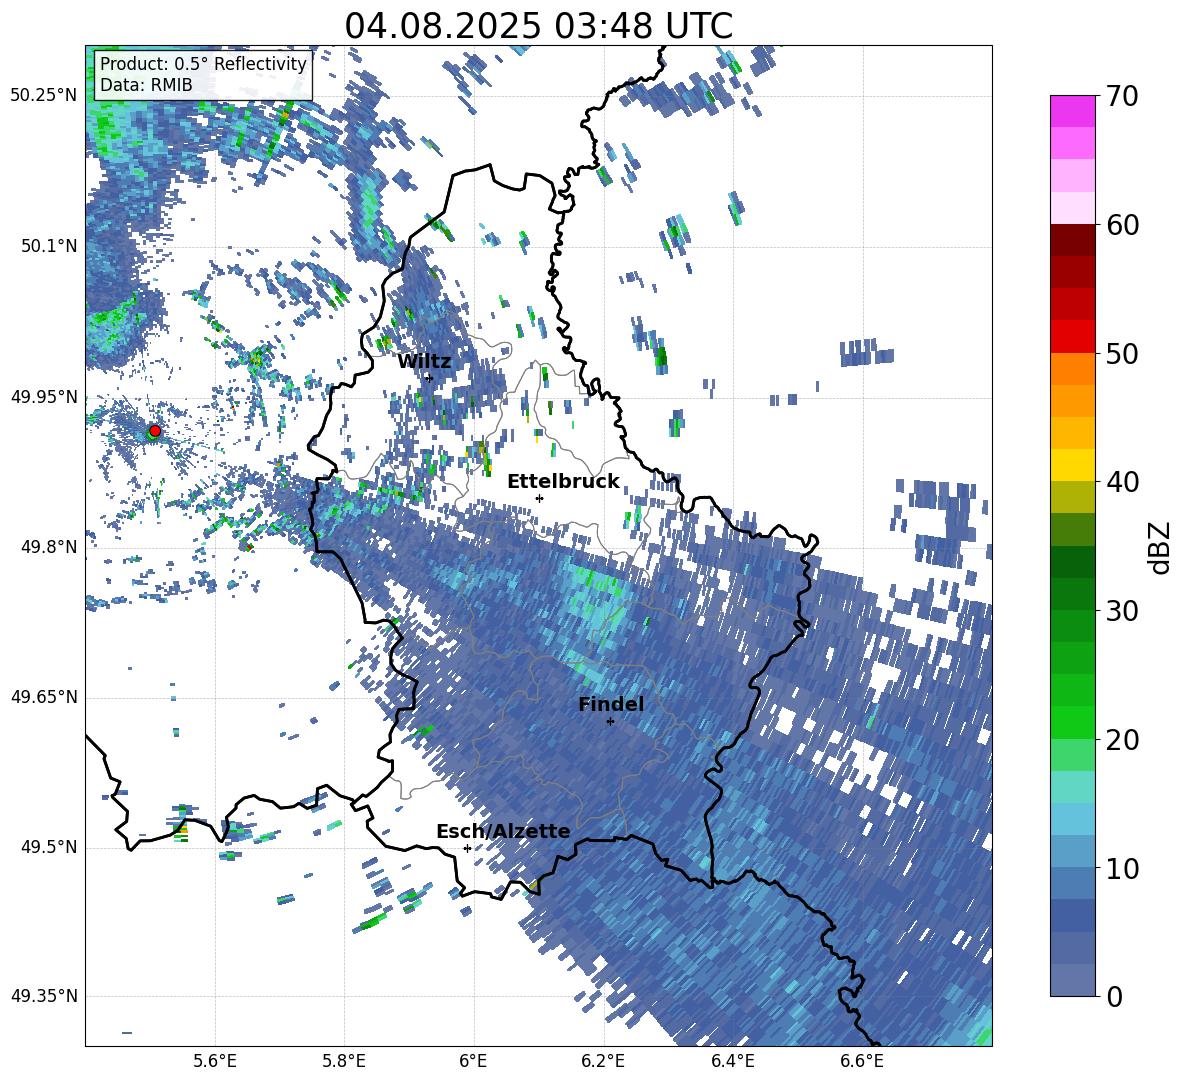Image resolution: width=1184 pixels, height=1081 pixels.
Task: Click the Data: RMIB text
Action: (x=146, y=85)
